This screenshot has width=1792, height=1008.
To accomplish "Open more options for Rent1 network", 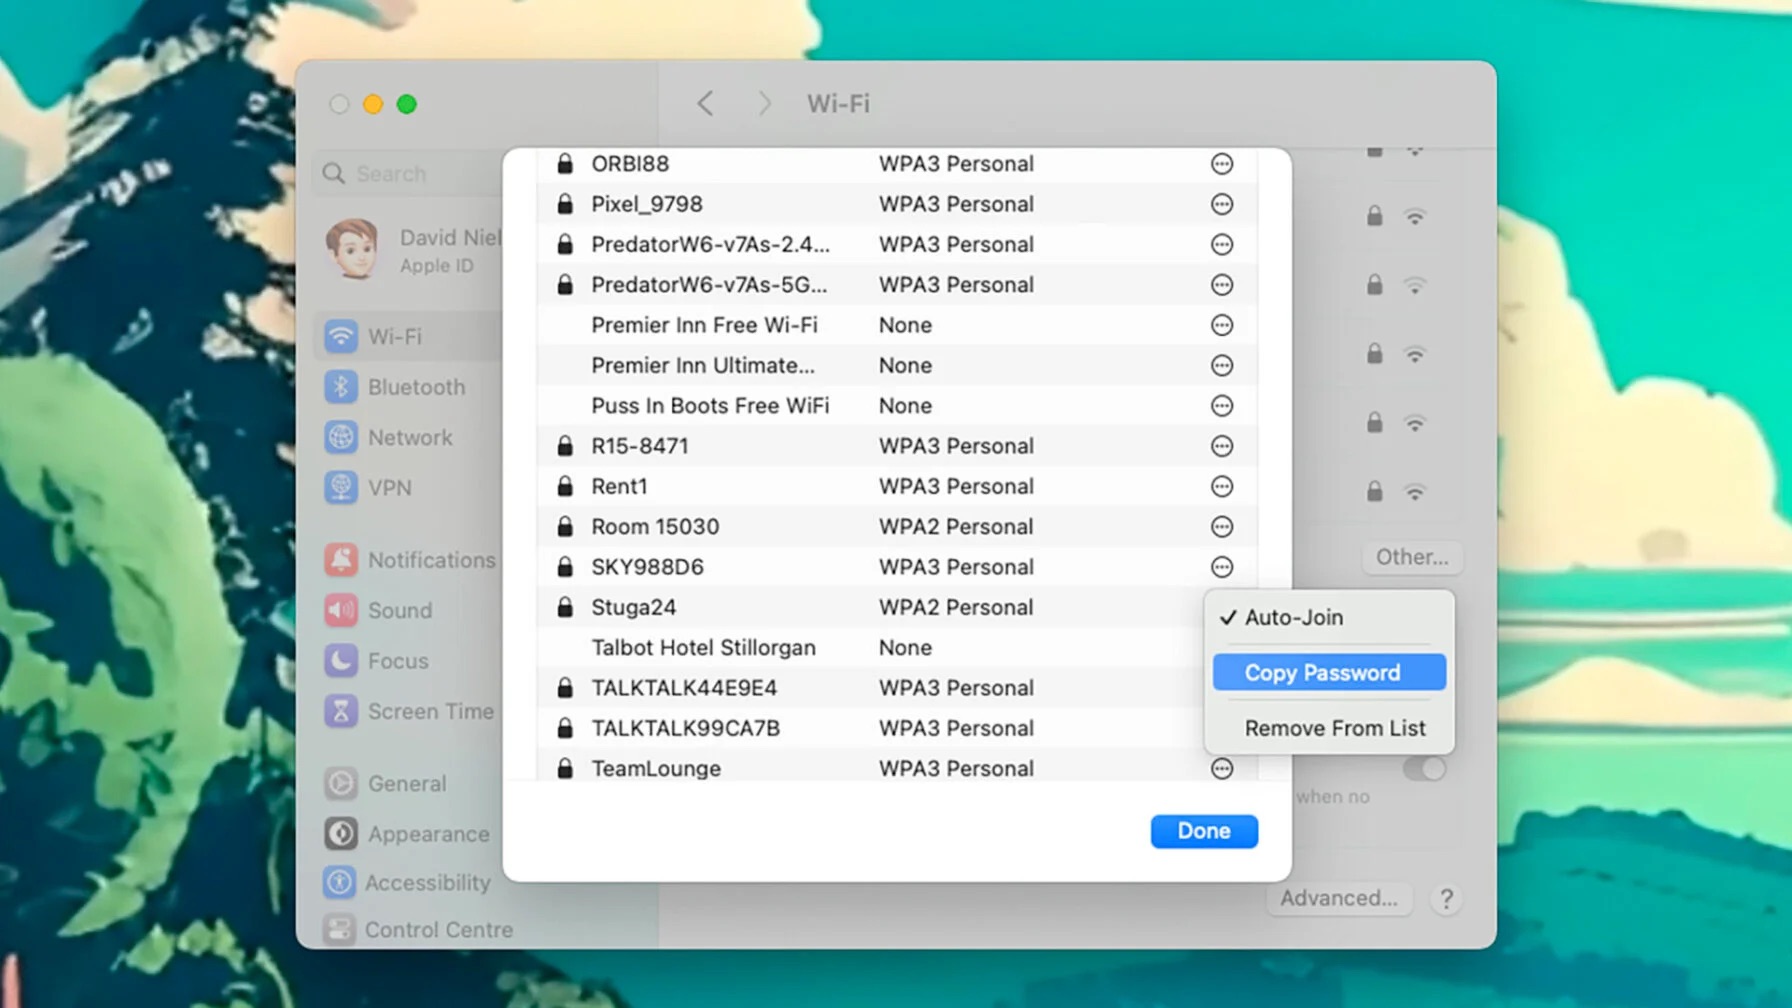I will click(1221, 487).
